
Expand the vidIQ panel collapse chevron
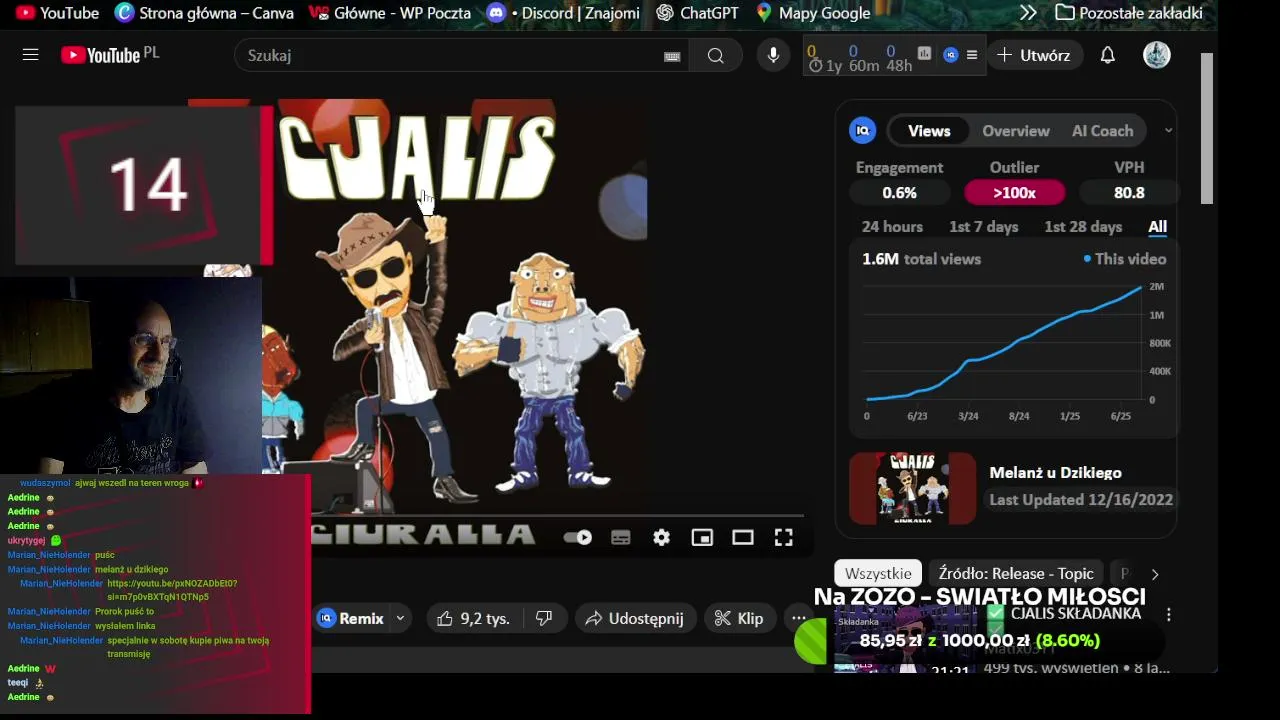(1168, 130)
